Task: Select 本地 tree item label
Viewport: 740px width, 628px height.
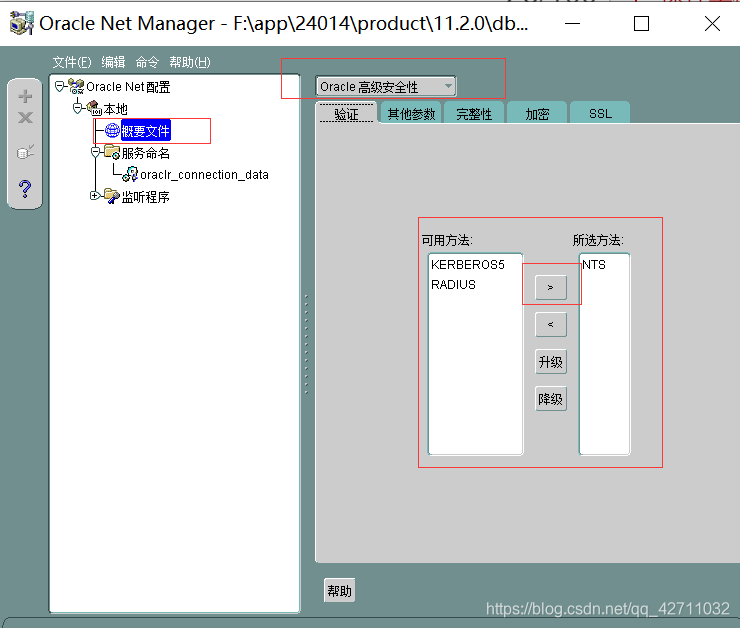Action: (x=116, y=109)
